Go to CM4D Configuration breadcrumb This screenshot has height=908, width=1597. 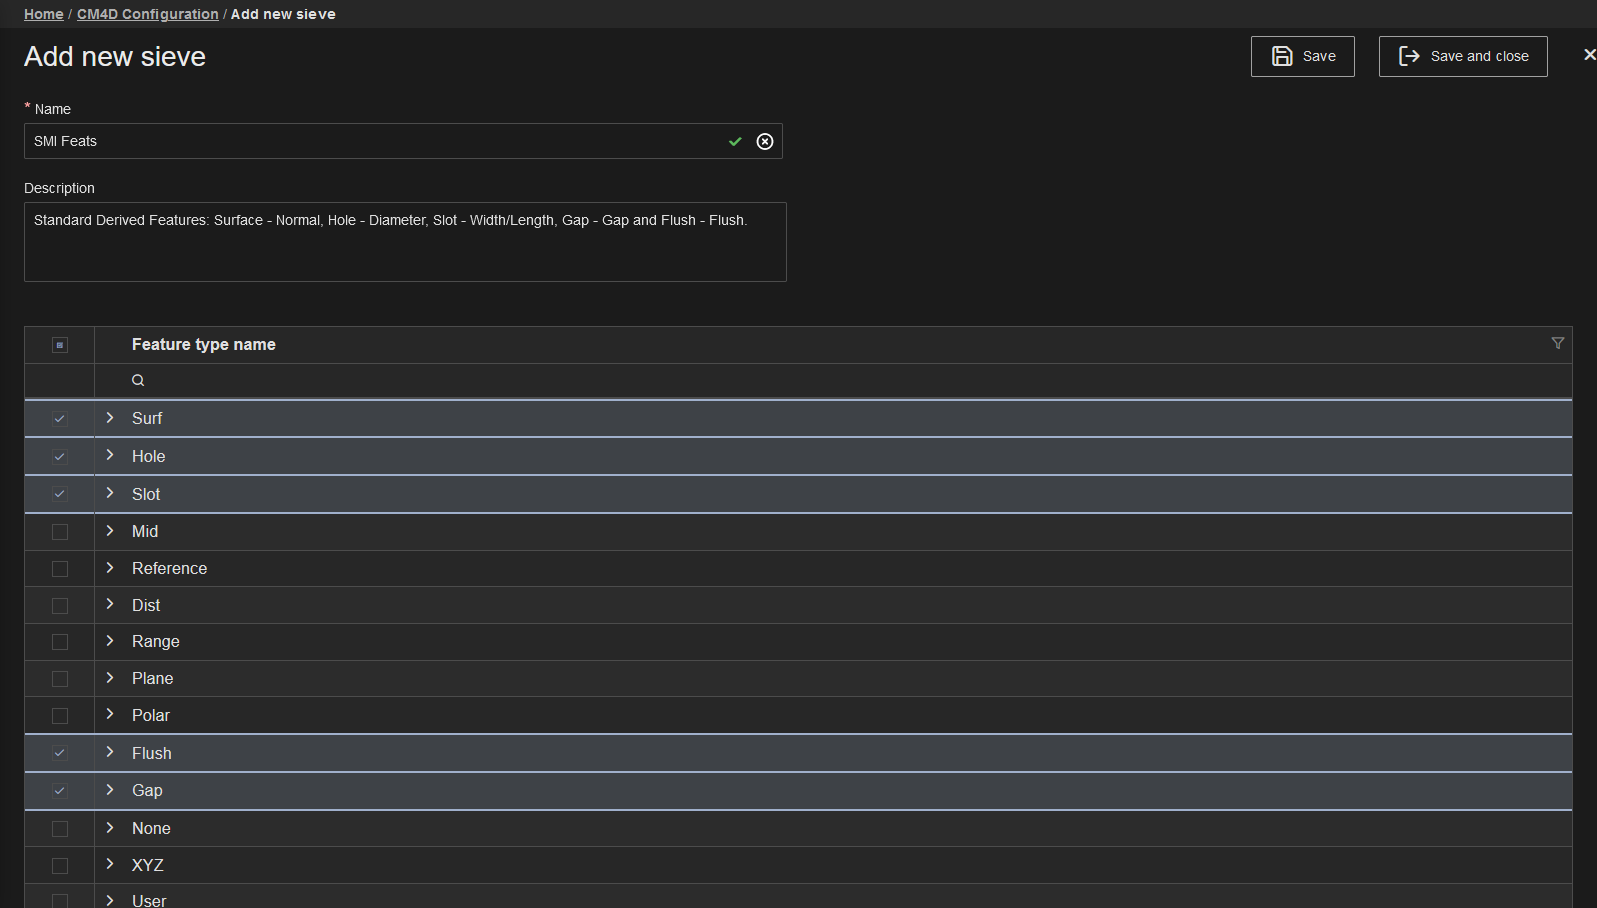[147, 14]
